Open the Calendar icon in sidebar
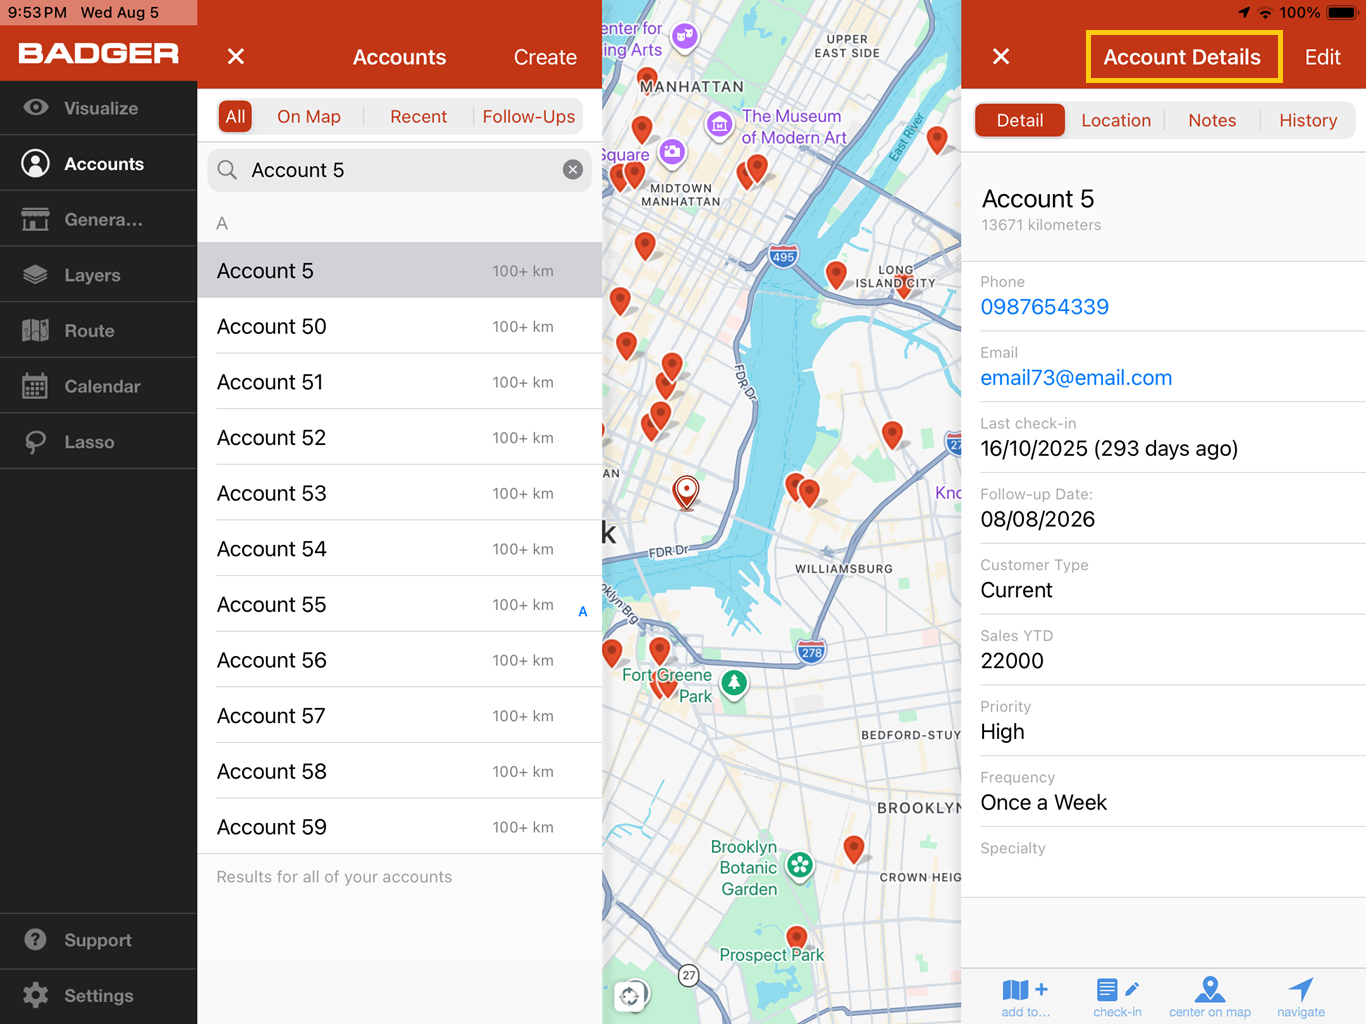 tap(36, 386)
